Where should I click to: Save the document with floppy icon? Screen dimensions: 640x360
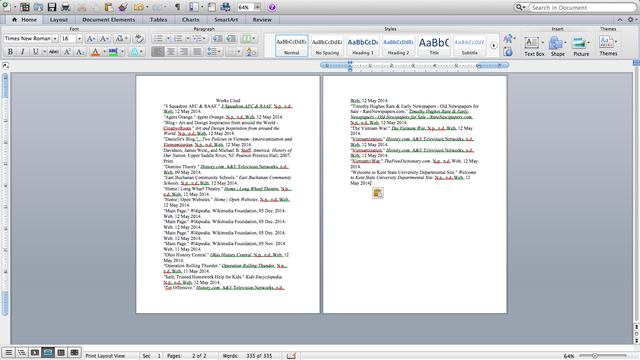52,7
